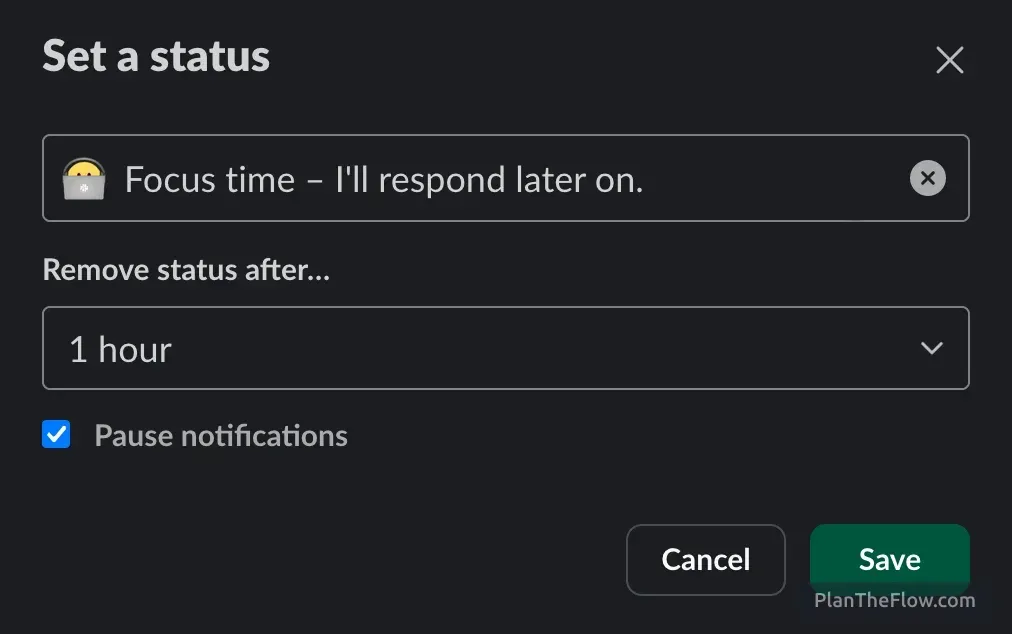
Task: Toggle the Pause notifications checkbox
Action: (56, 434)
